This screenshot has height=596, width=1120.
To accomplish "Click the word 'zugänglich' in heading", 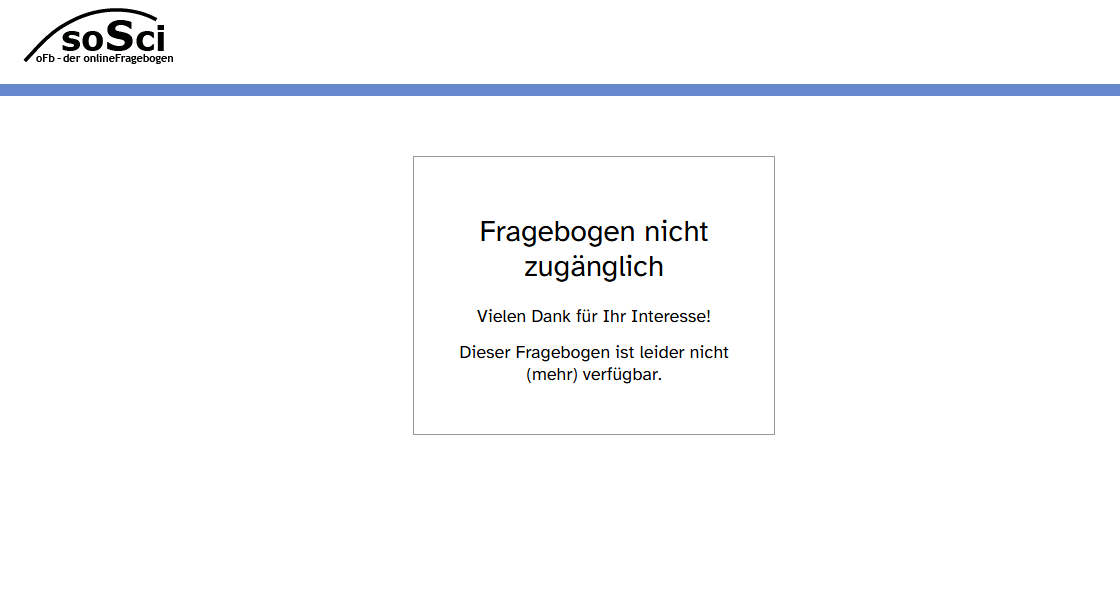I will click(x=593, y=267).
